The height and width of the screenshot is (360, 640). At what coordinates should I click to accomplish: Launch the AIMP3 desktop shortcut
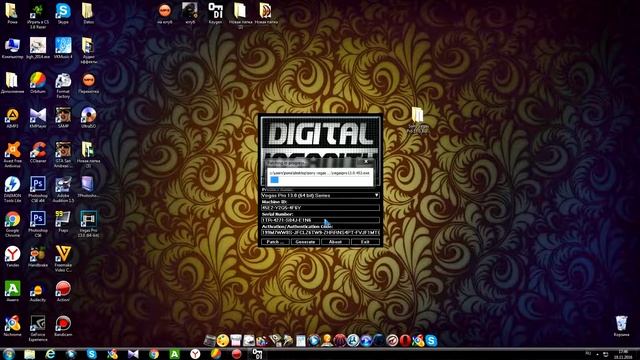(12, 118)
